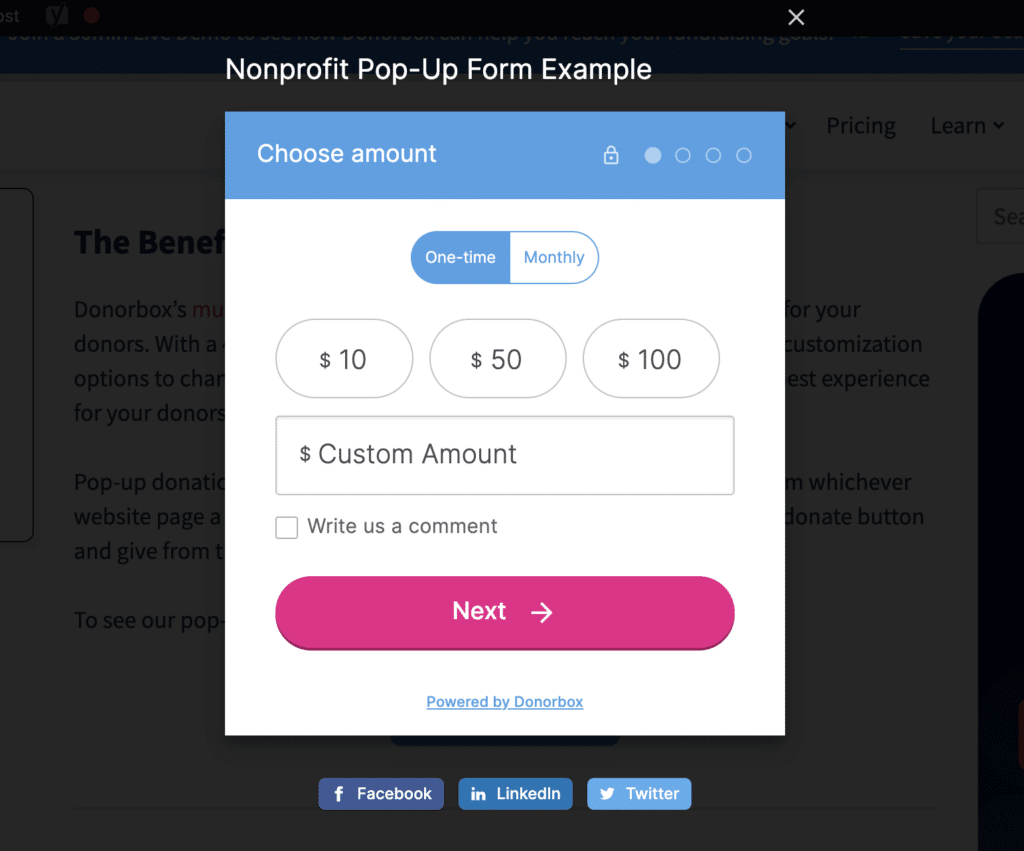This screenshot has width=1024, height=851.
Task: Click the Search box on the right
Action: coord(1005,216)
